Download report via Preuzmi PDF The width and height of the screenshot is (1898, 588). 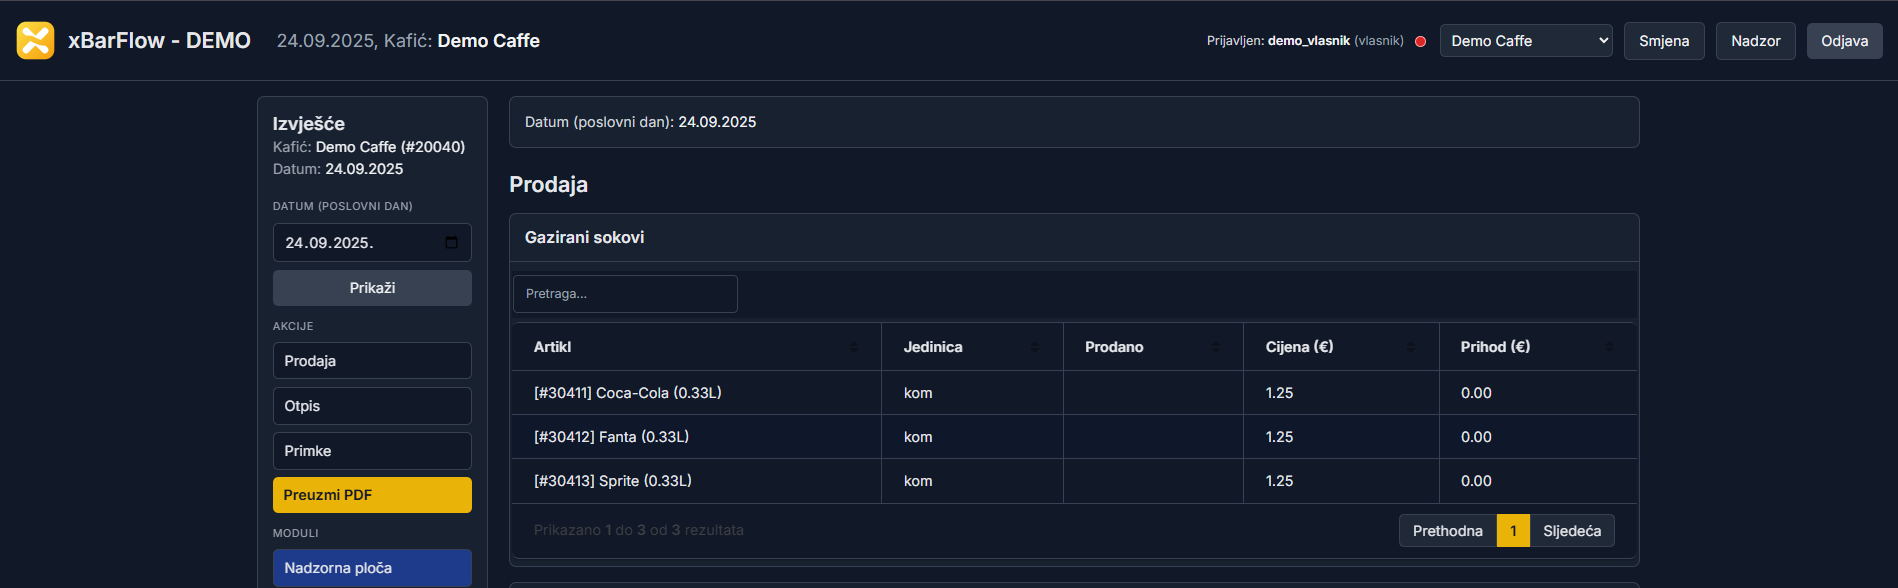pyautogui.click(x=372, y=495)
